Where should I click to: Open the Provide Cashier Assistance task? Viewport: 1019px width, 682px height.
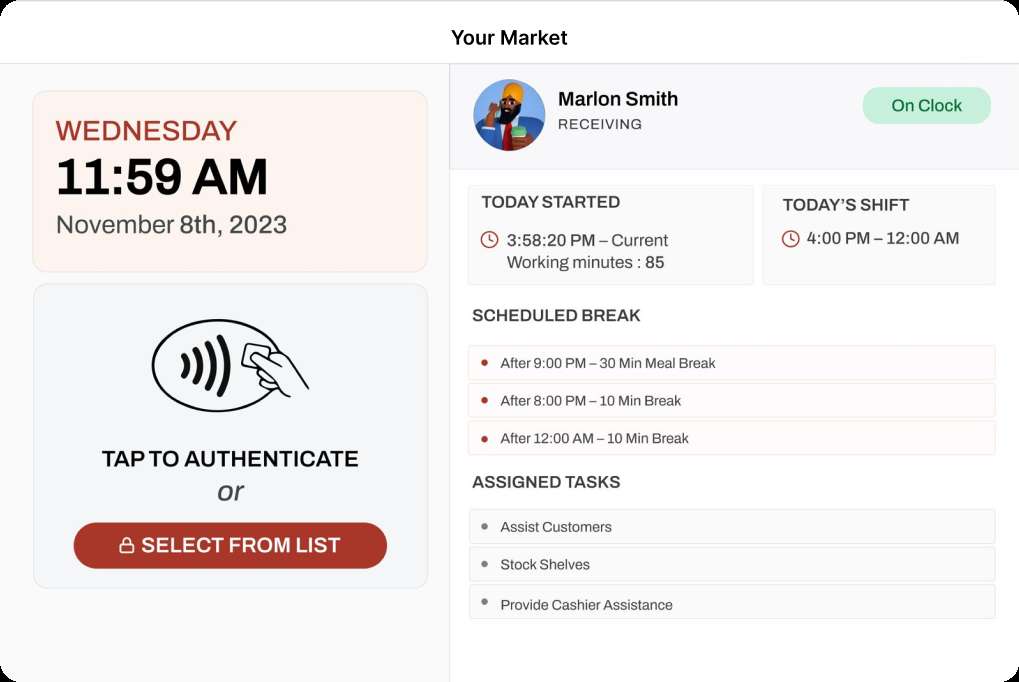click(732, 602)
